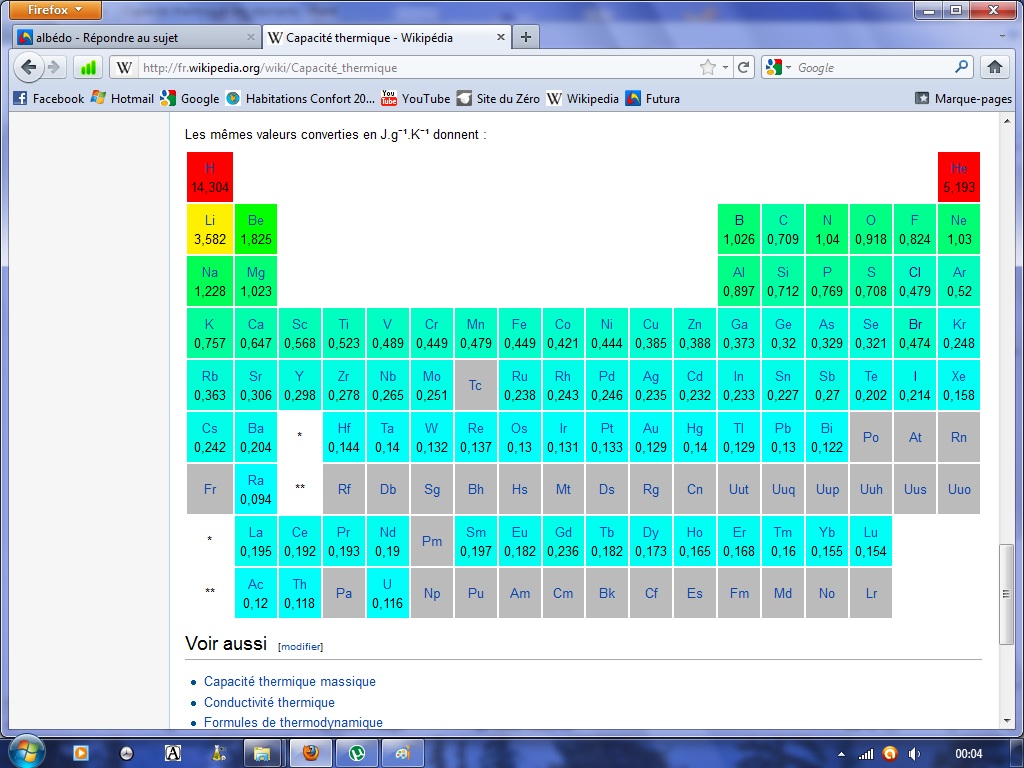
Task: Open the Facebook bookmark
Action: 48,99
